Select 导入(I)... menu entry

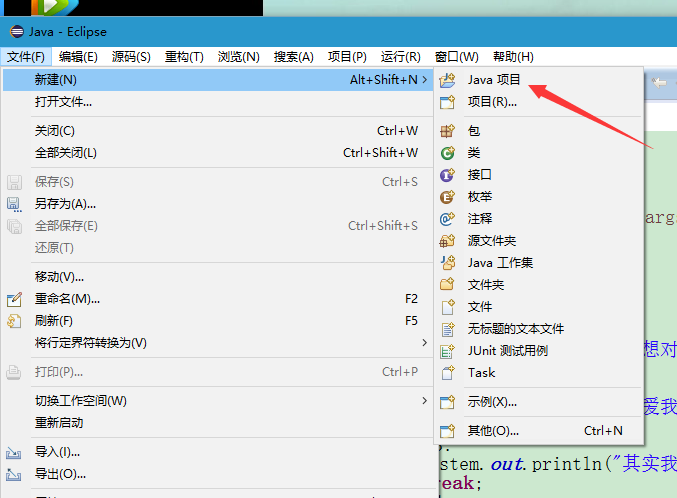218,452
